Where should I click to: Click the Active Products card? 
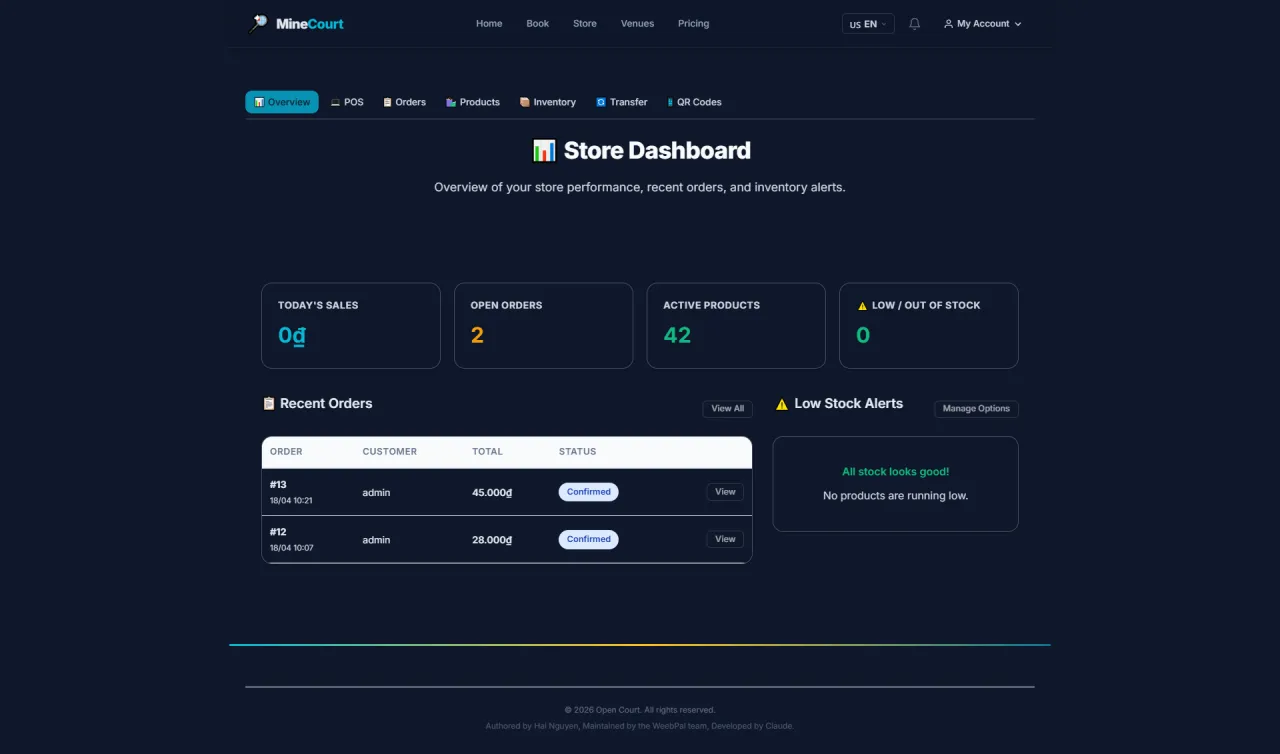(x=736, y=326)
